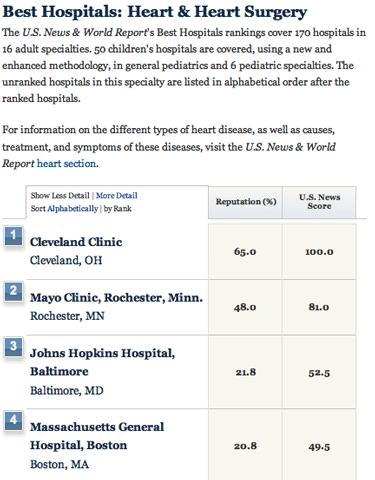Switch to More Detail view

(x=117, y=195)
